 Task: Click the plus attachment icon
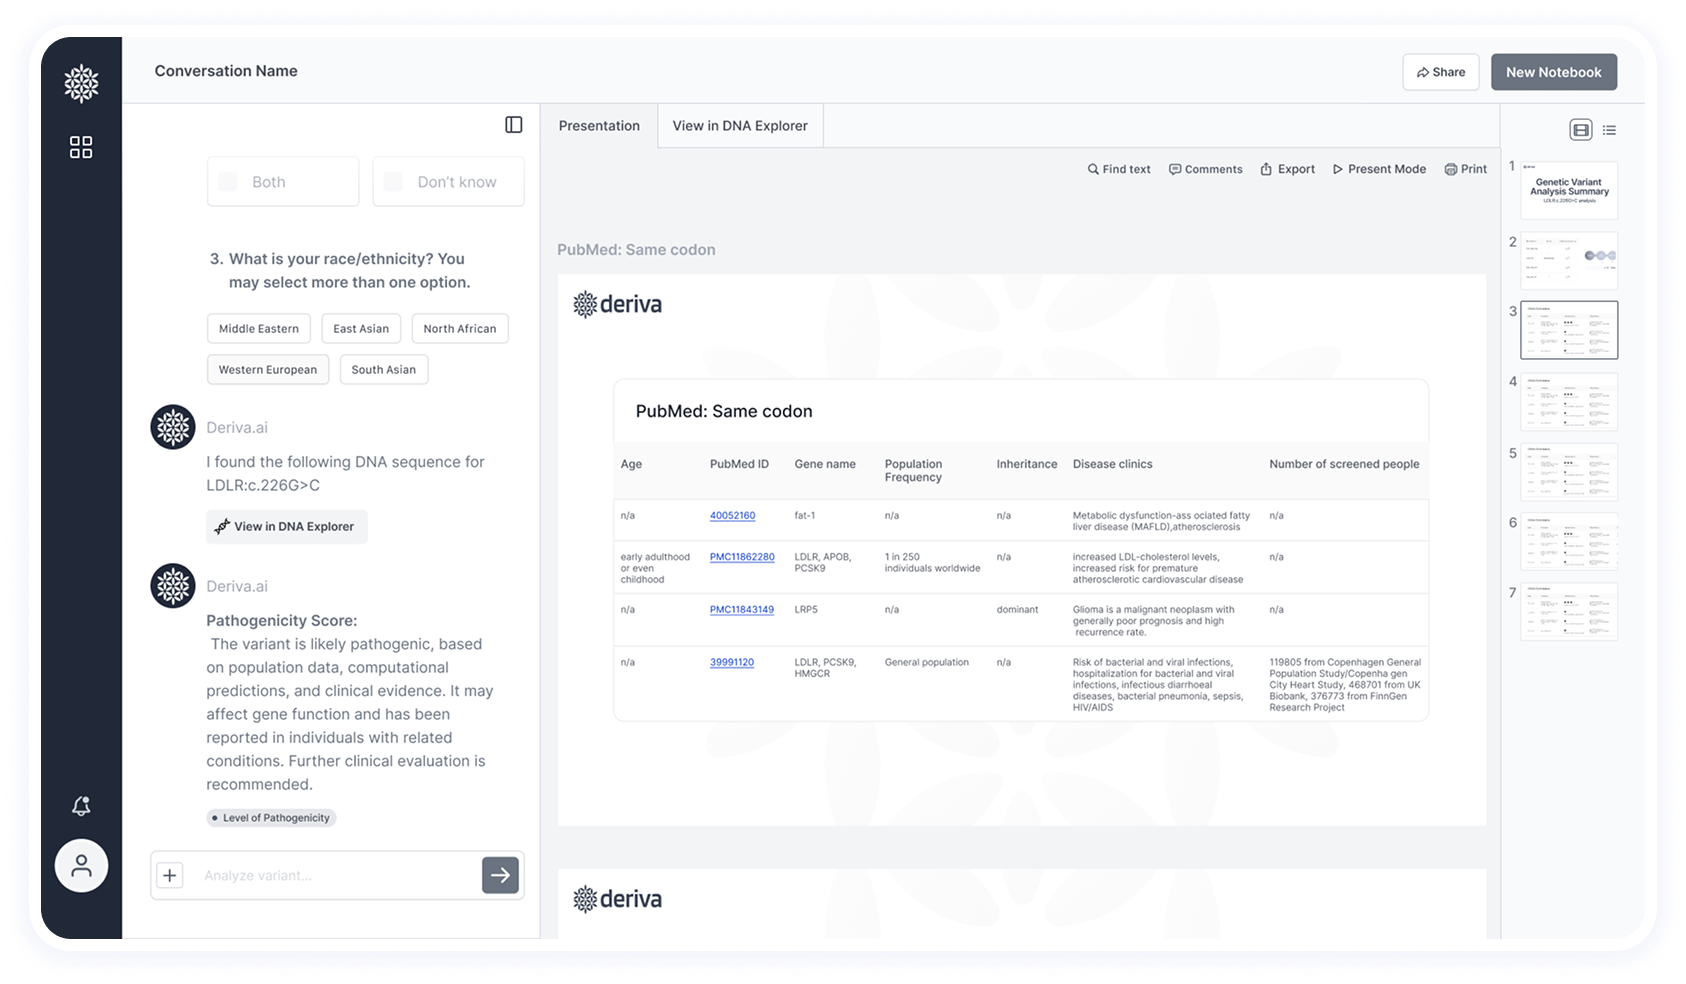[x=170, y=876]
